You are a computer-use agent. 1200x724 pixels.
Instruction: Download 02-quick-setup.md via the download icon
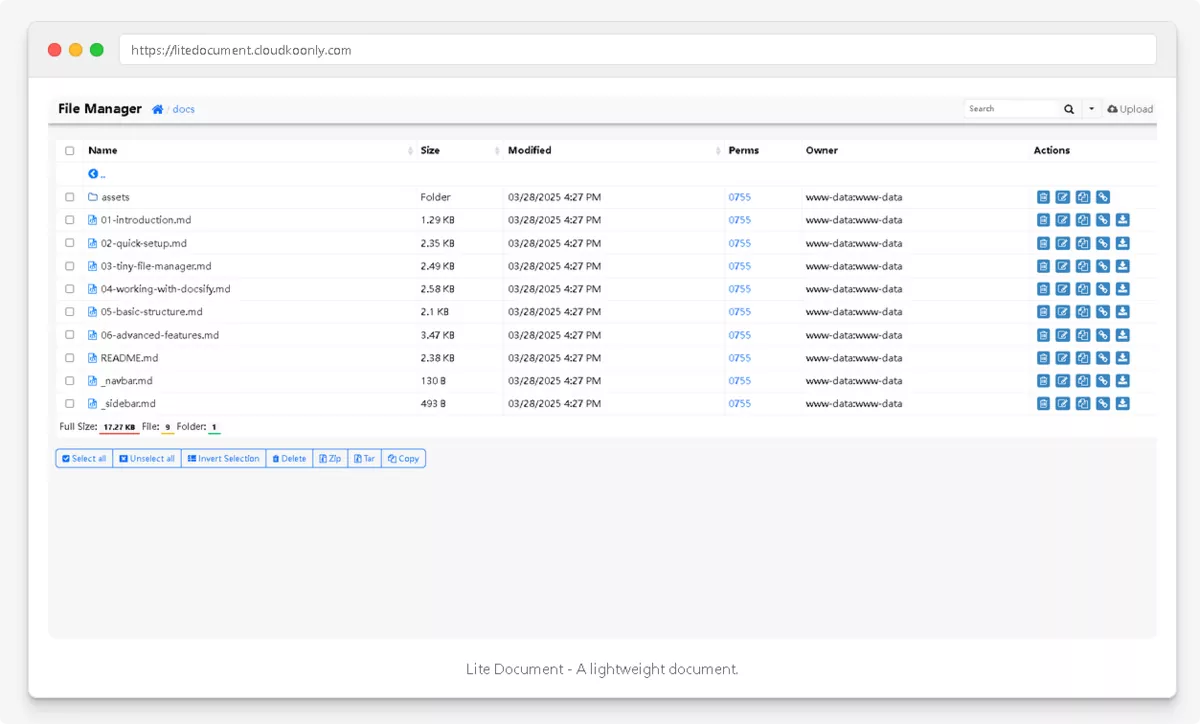pos(1123,243)
